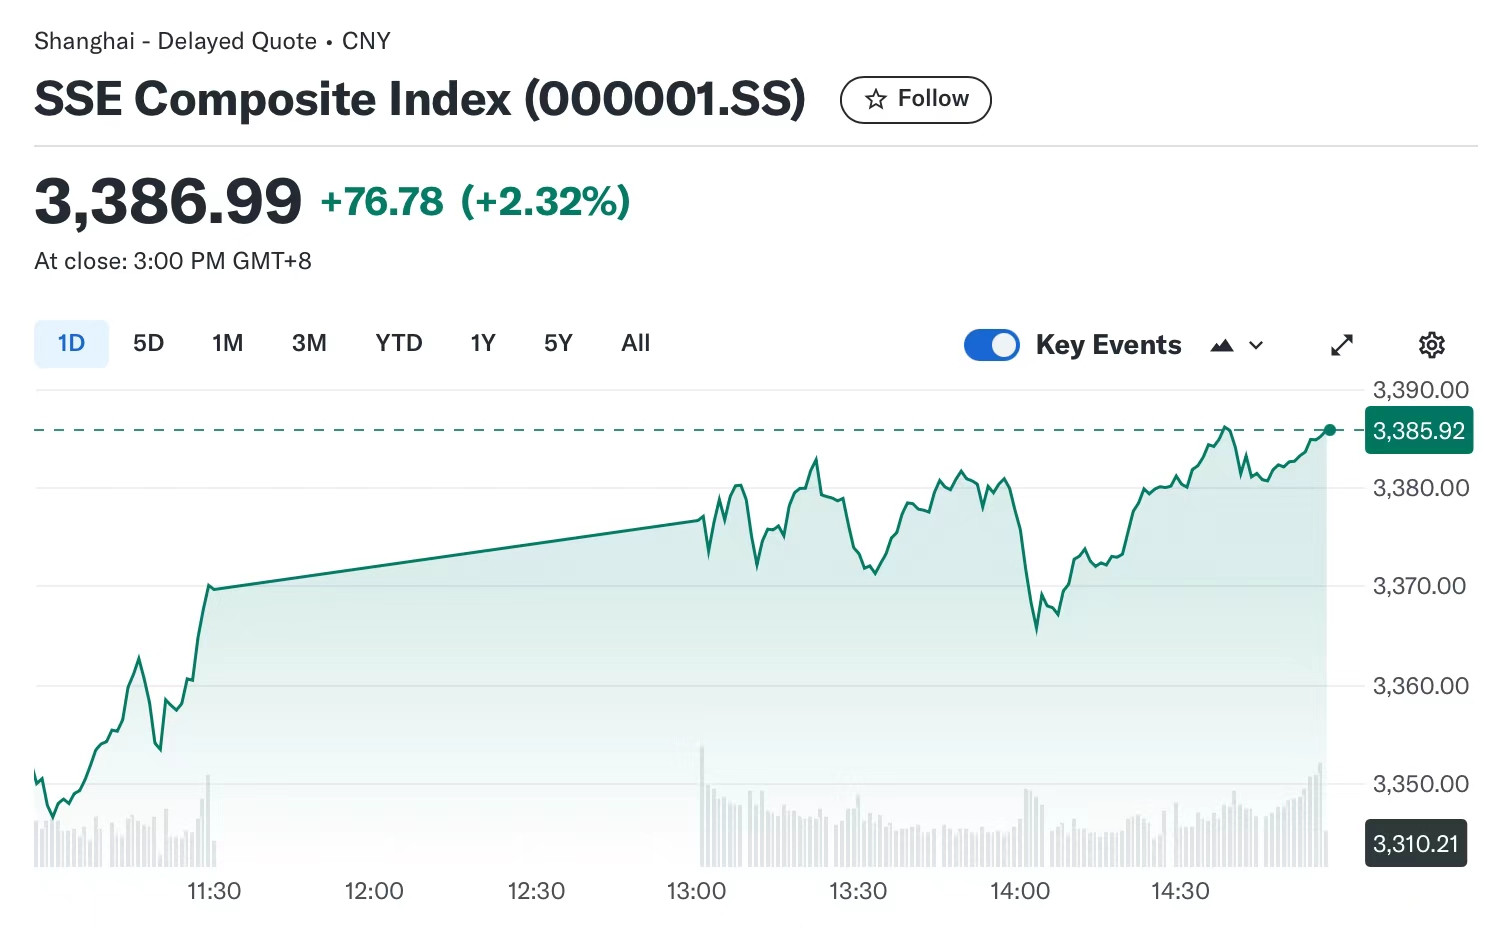Image resolution: width=1510 pixels, height=938 pixels.
Task: Click the end-of-line price marker dot
Action: coord(1329,430)
